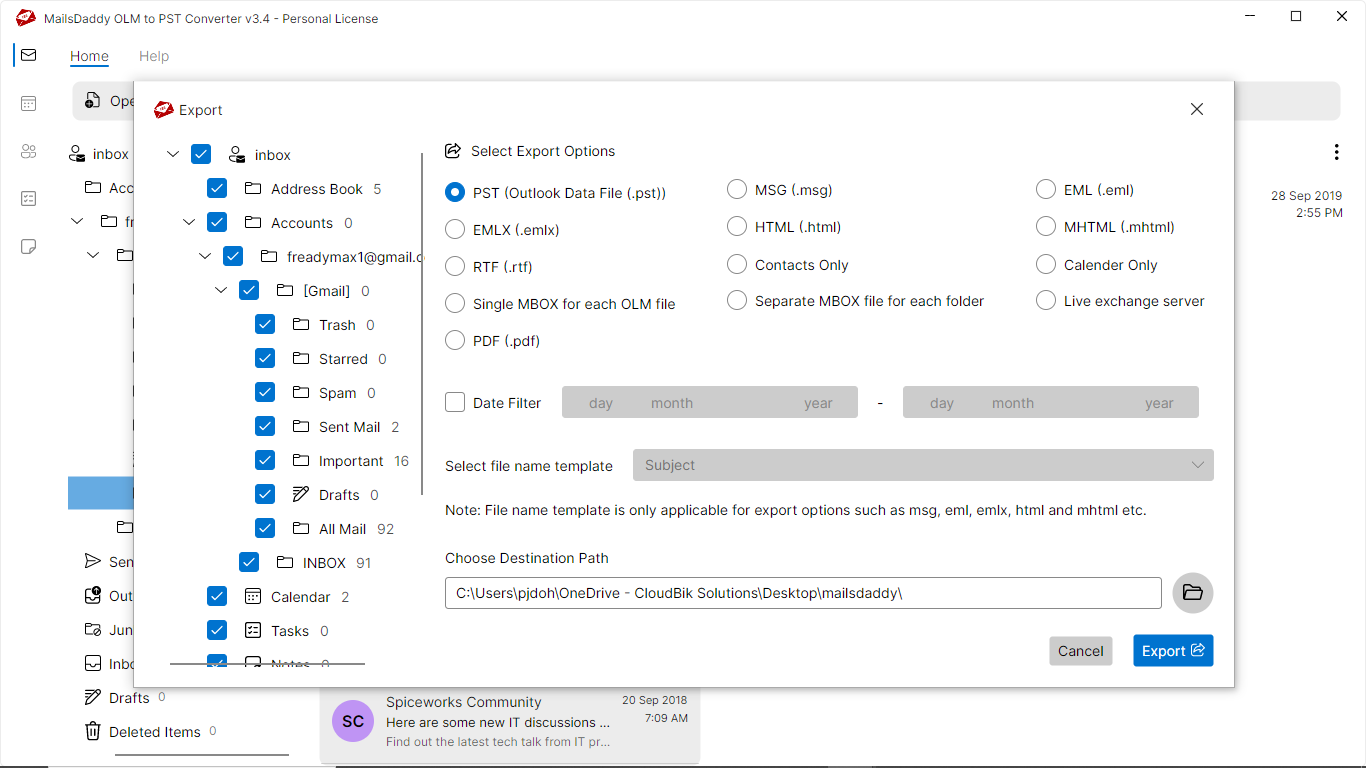The width and height of the screenshot is (1366, 768).
Task: Click the Deleted Items trash icon
Action: point(92,731)
